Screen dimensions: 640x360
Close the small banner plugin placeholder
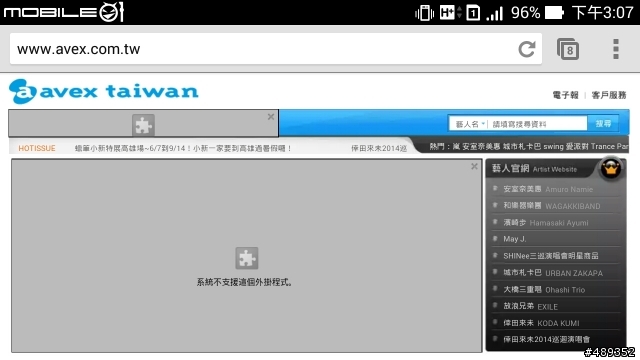click(x=271, y=117)
